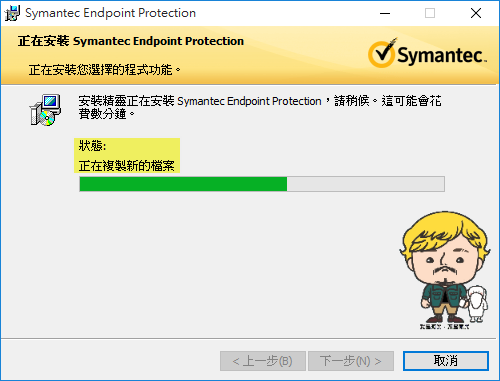
Task: Click the installer icon in title bar
Action: click(12, 13)
